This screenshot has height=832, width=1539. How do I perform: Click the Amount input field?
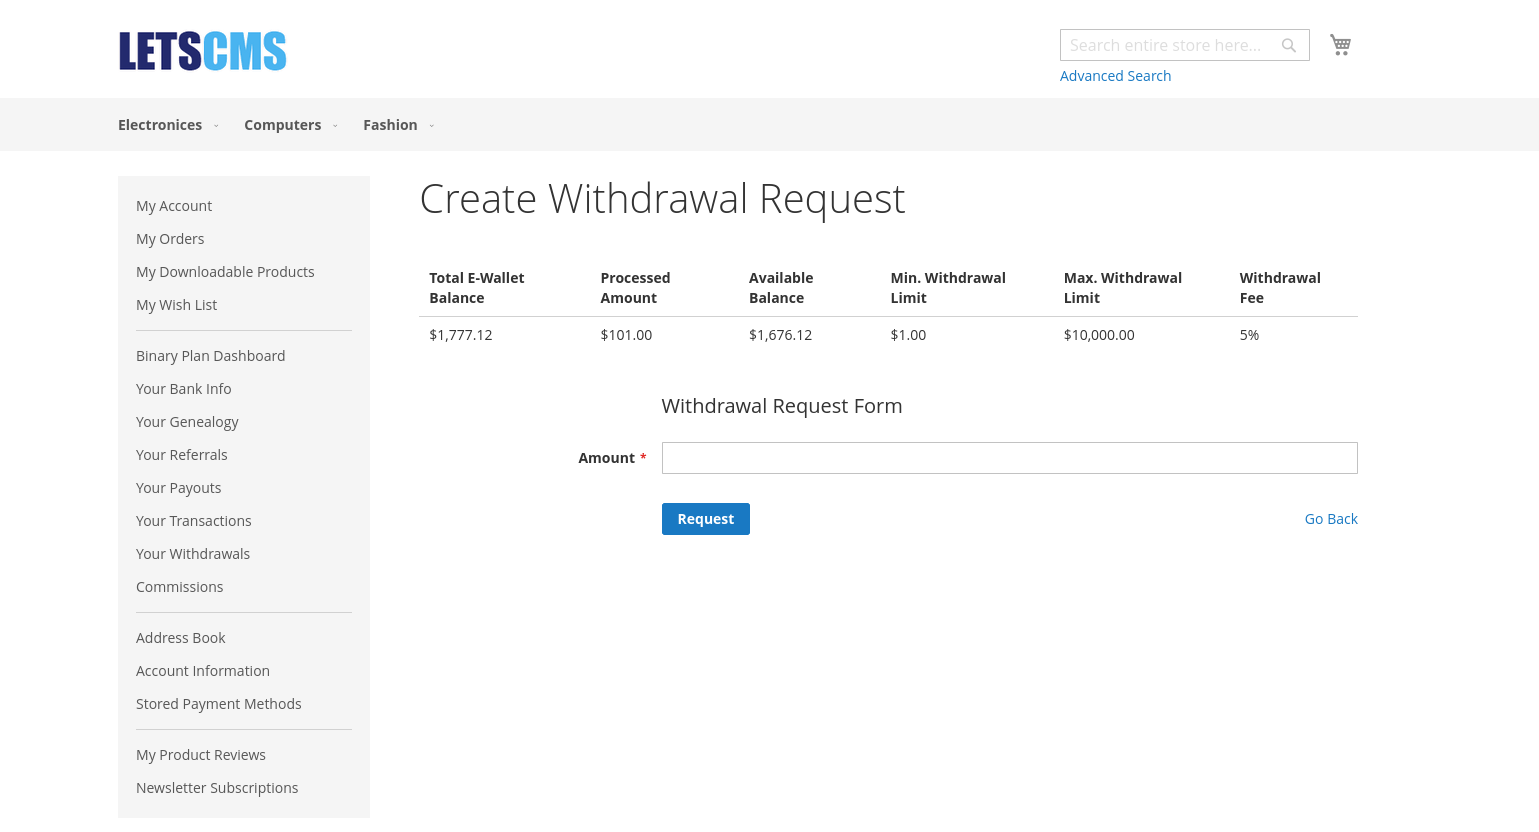click(x=1009, y=458)
